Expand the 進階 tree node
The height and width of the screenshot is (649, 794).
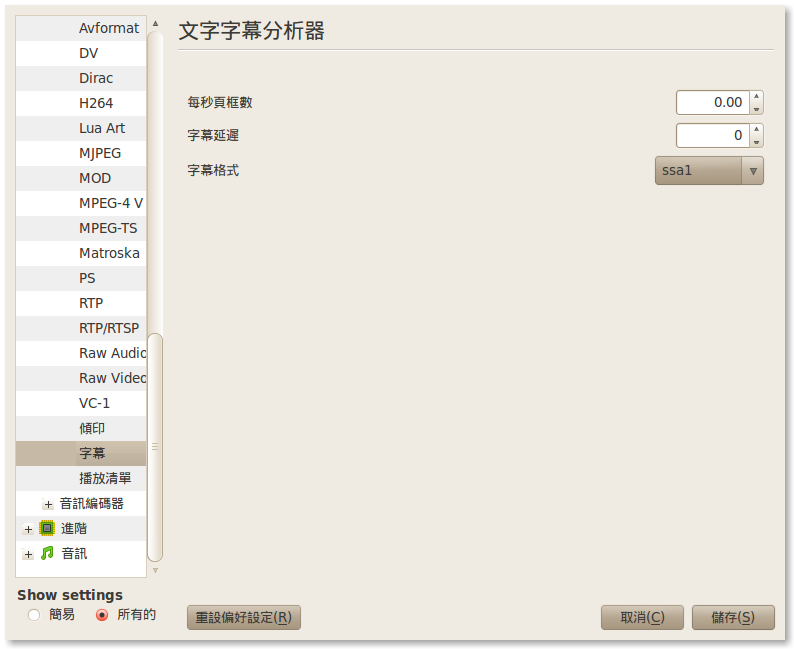click(x=28, y=530)
